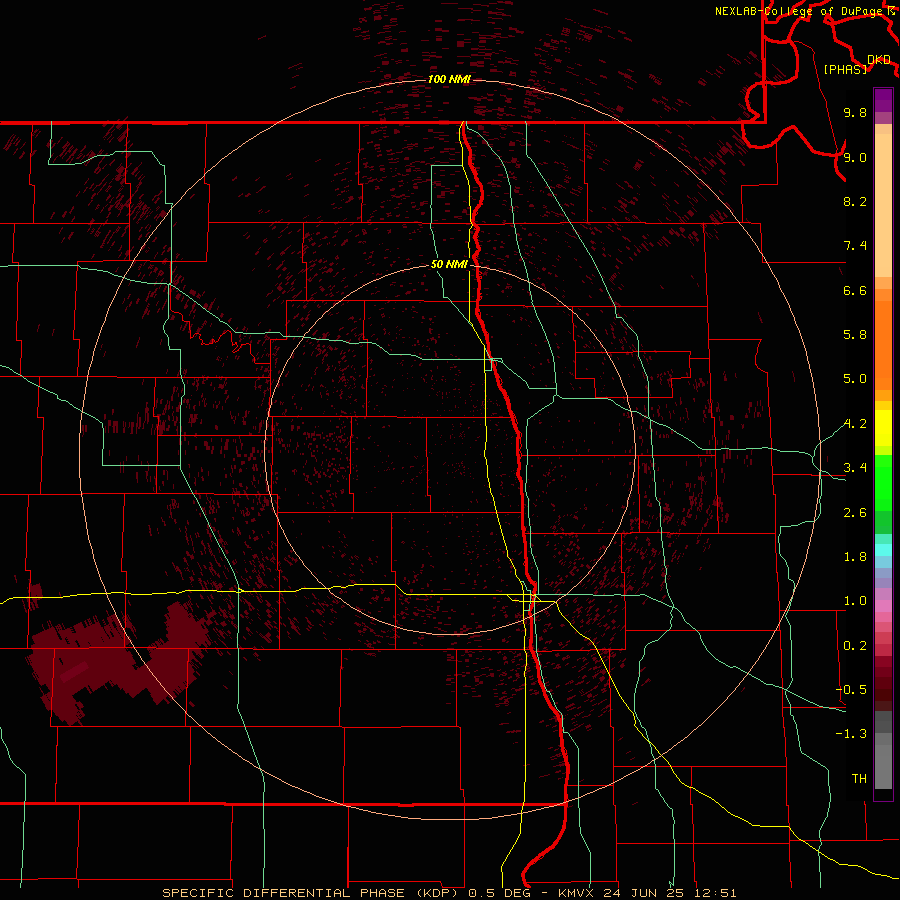Click the 1.0 scale value
Viewport: 900px width, 900px height.
855,601
